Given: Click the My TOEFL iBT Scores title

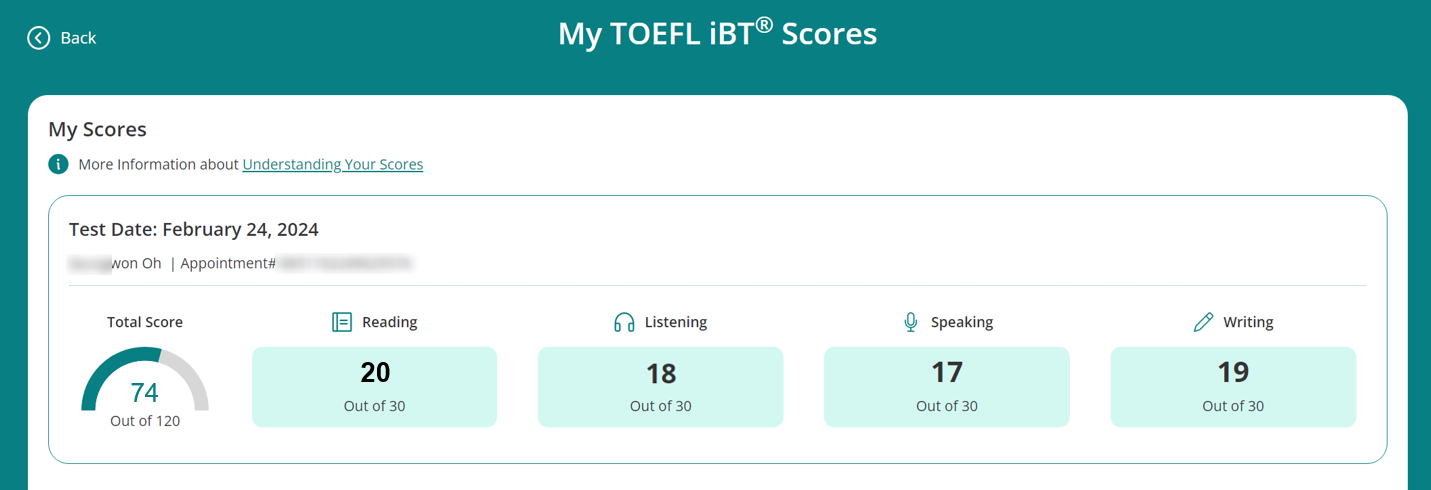Looking at the screenshot, I should pyautogui.click(x=717, y=35).
